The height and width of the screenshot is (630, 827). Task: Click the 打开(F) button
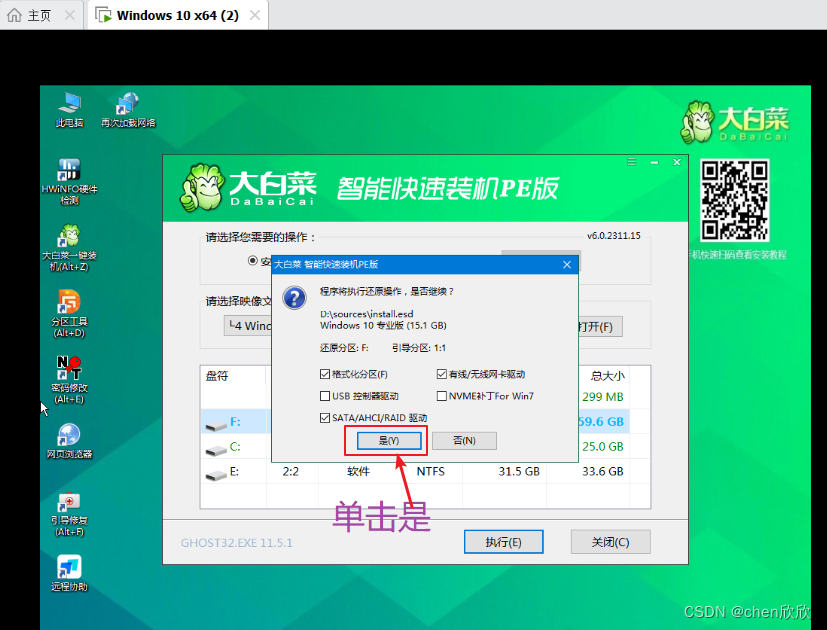[x=600, y=327]
